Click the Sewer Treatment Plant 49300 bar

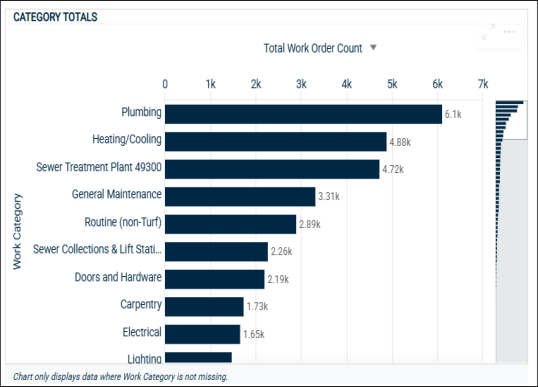coord(272,169)
